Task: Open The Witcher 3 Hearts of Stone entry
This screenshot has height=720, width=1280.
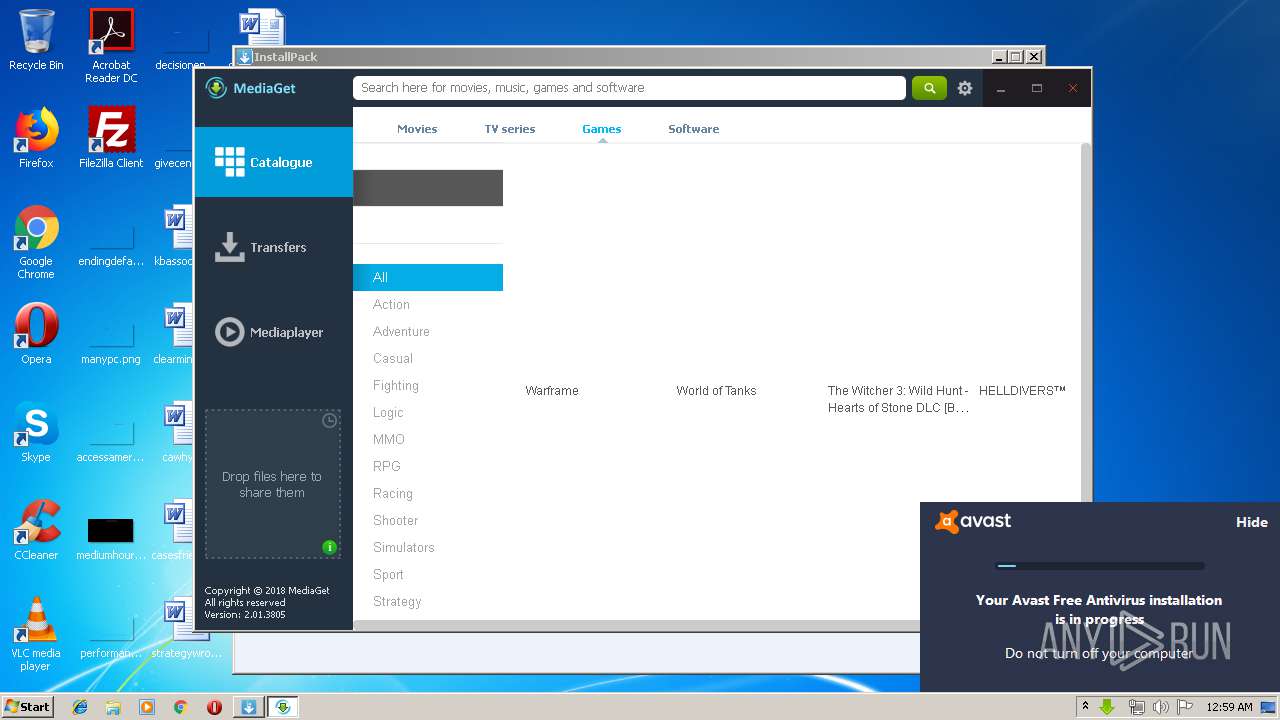Action: pos(898,399)
